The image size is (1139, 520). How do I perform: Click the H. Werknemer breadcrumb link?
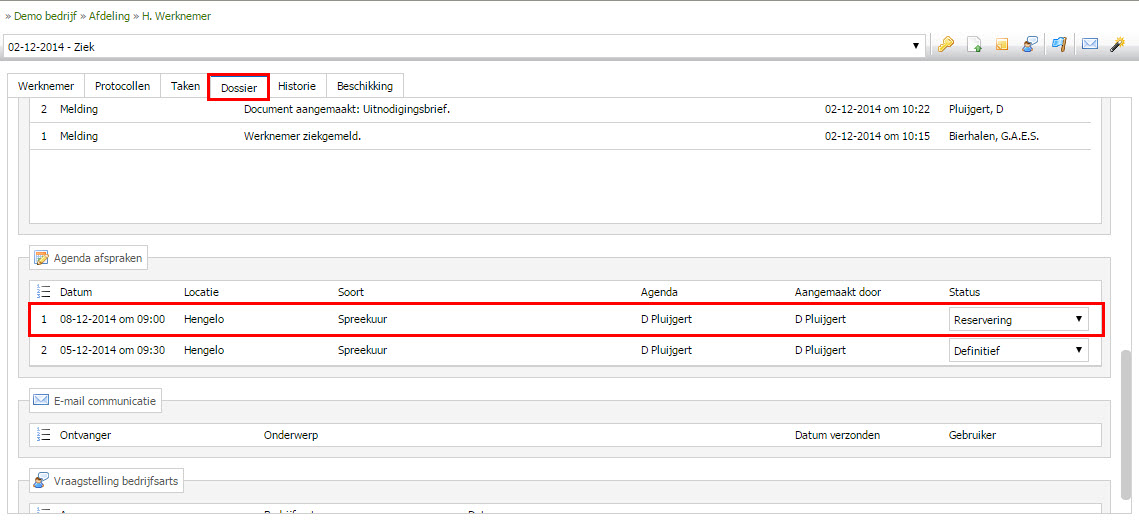[x=178, y=16]
